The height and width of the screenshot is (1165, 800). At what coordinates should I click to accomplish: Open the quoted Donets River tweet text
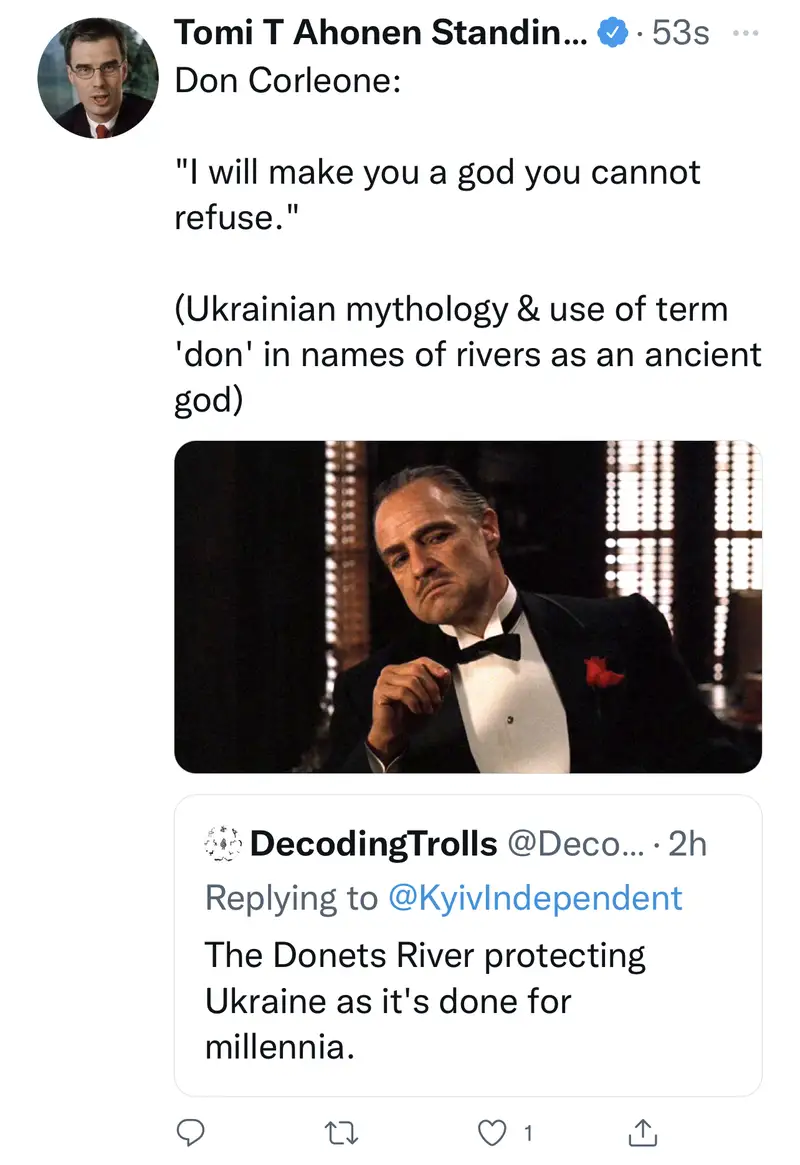coord(425,1001)
